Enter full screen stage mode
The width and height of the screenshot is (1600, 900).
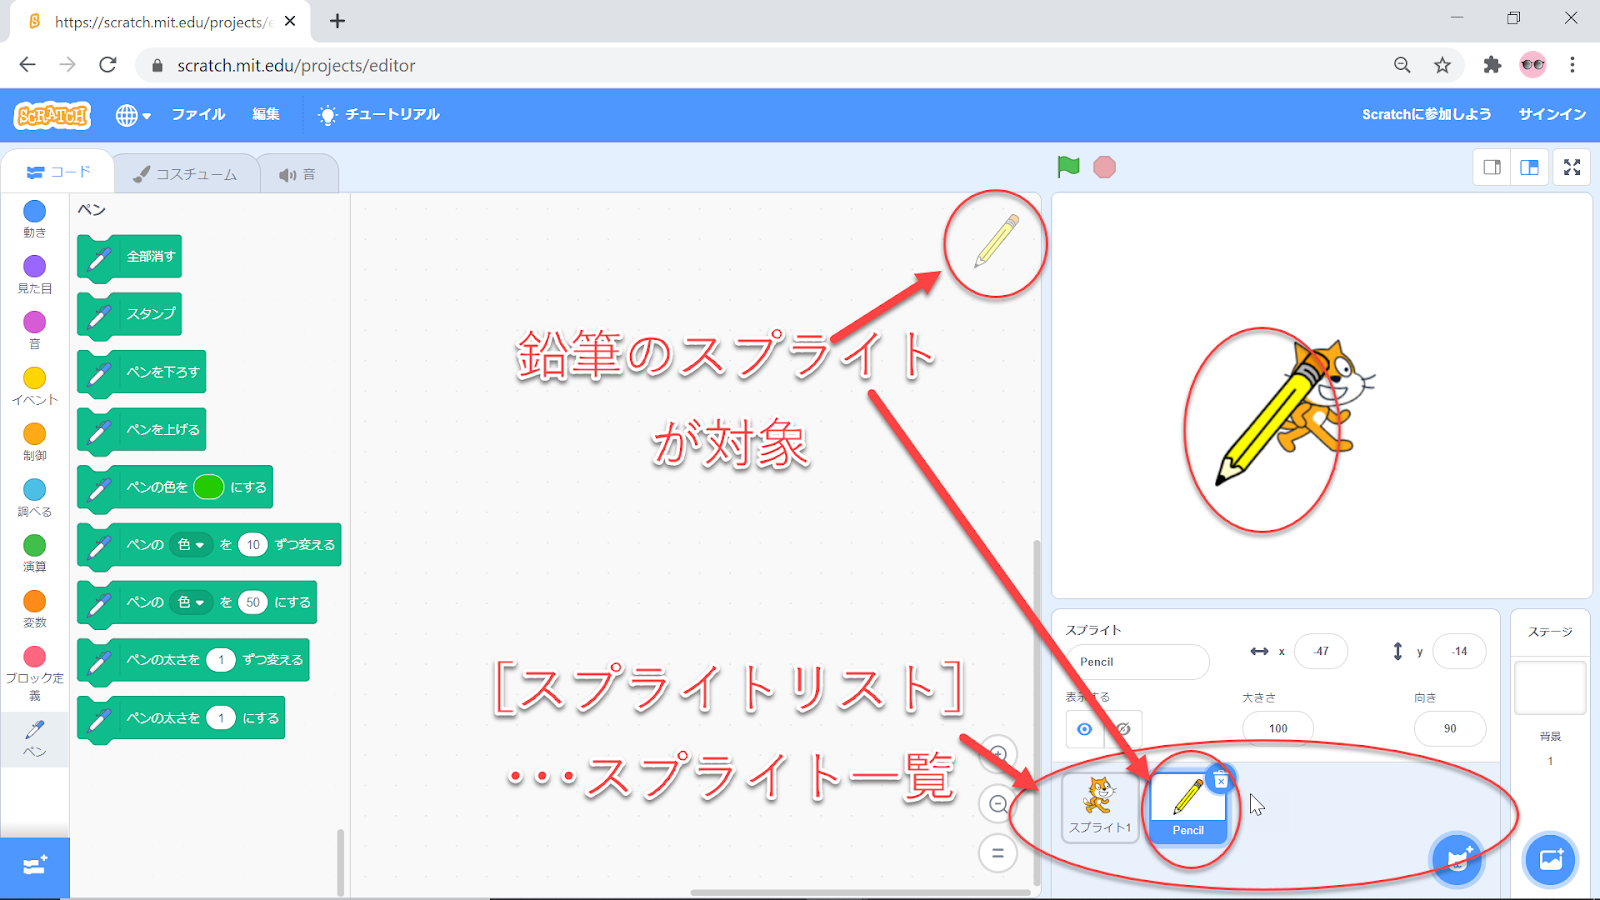pos(1572,167)
